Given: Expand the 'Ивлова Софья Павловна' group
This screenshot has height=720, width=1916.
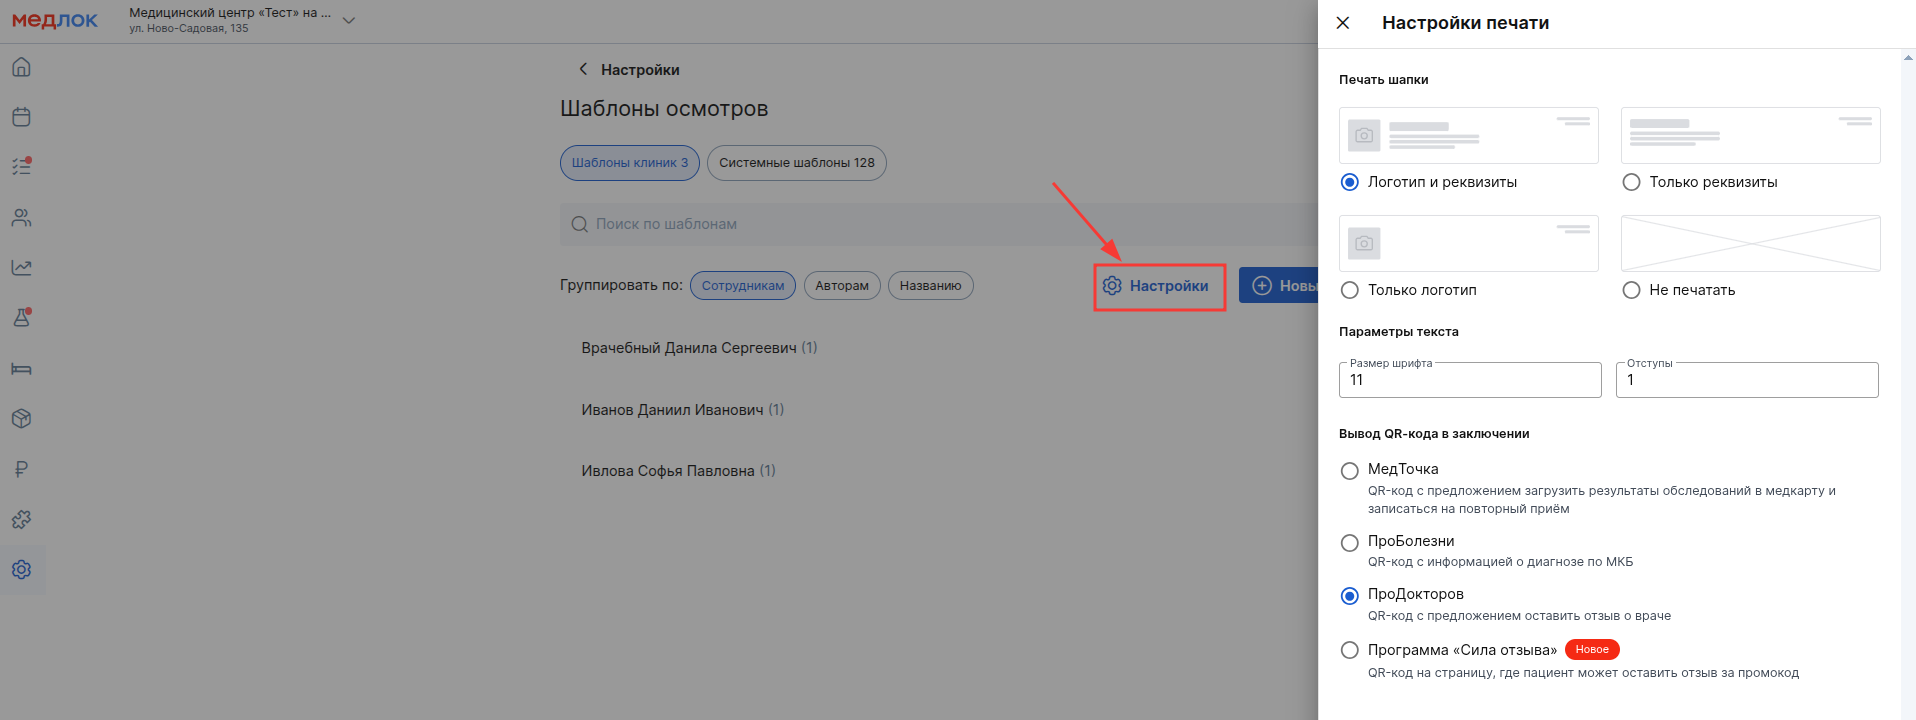Looking at the screenshot, I should point(668,471).
